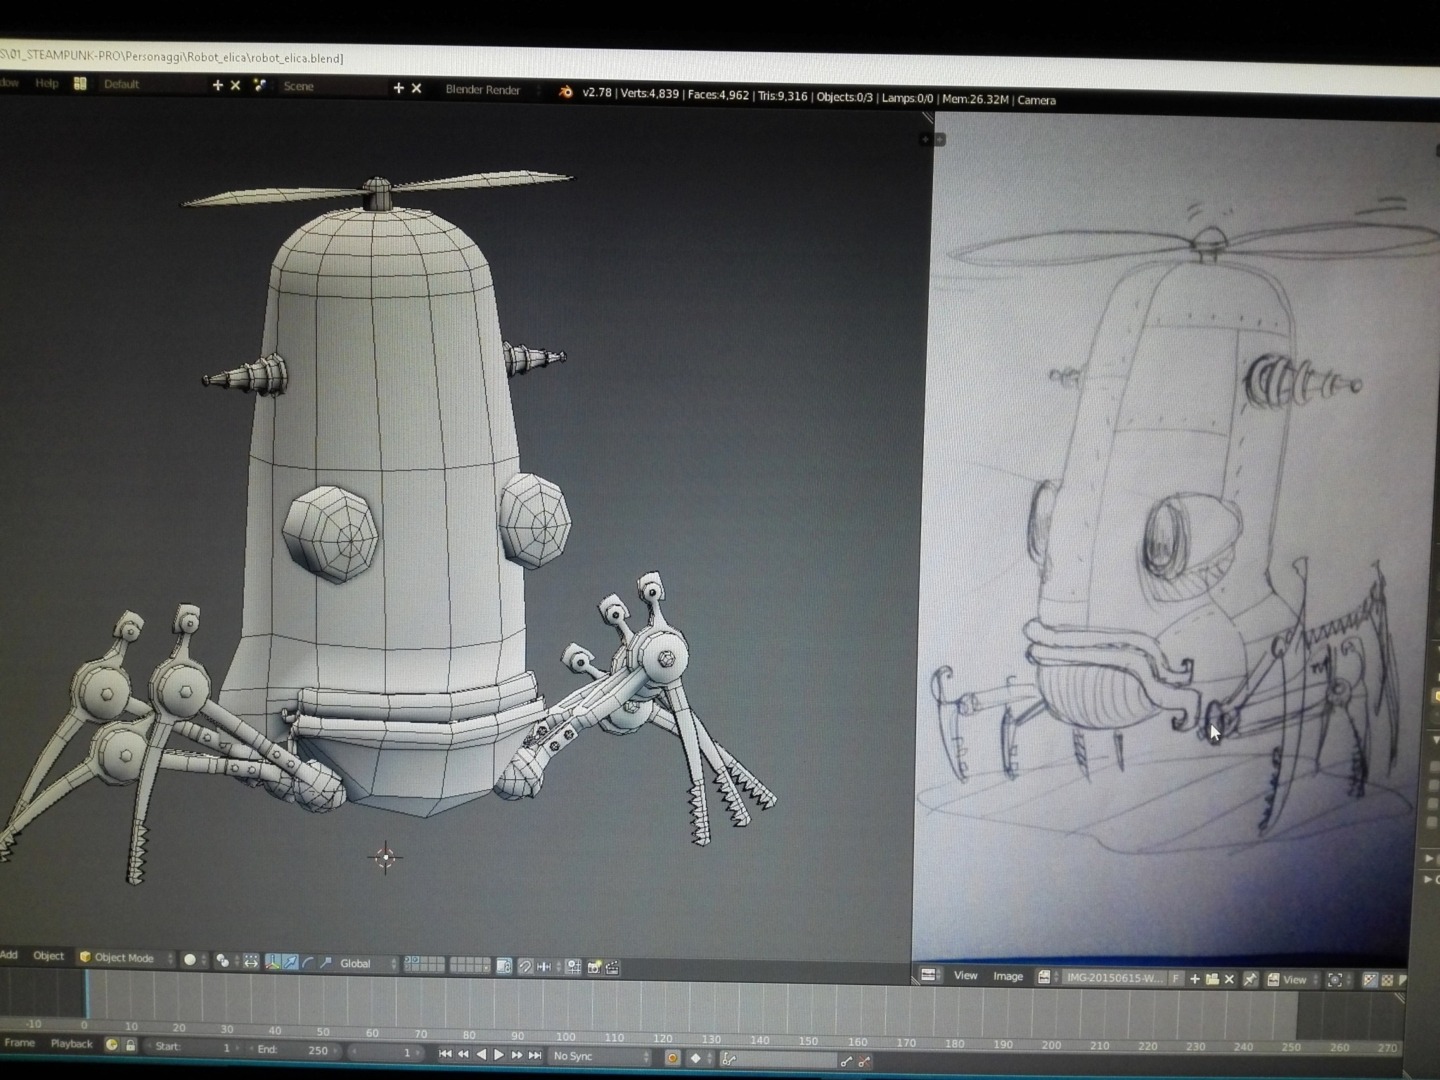The height and width of the screenshot is (1080, 1440).
Task: Click the Blender logo icon
Action: (x=565, y=92)
